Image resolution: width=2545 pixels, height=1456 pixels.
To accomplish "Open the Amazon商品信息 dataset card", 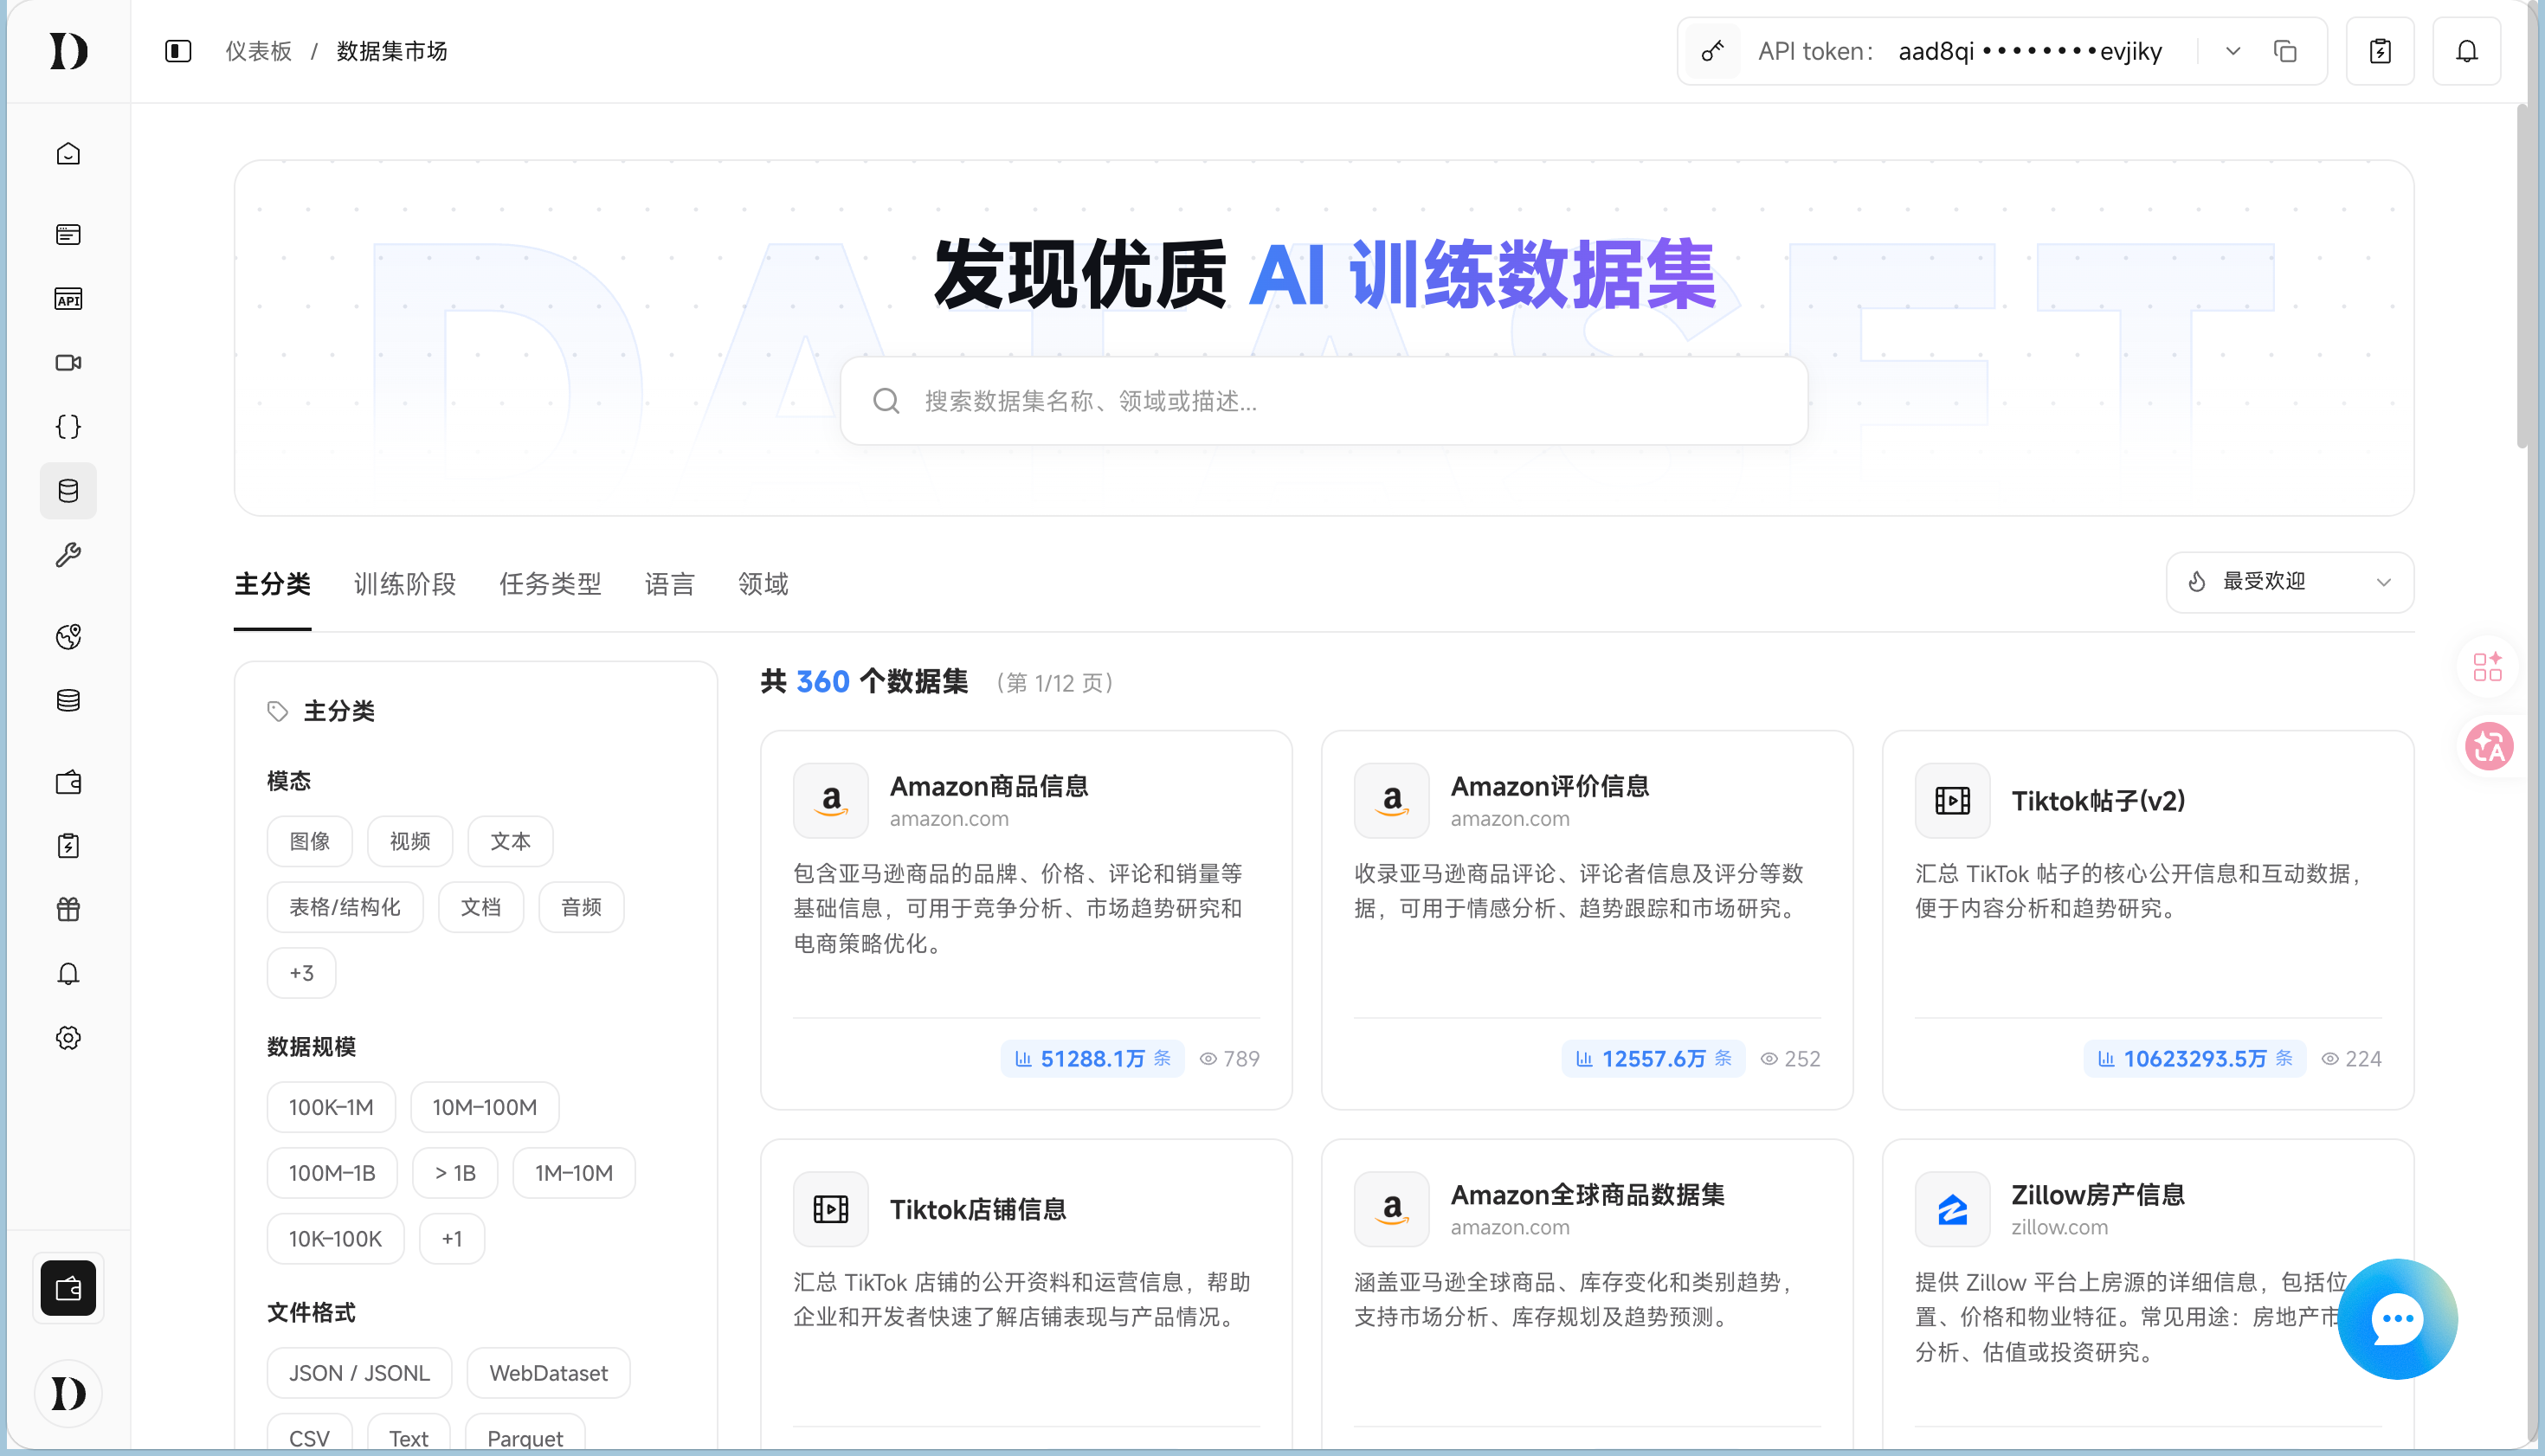I will 1026,920.
